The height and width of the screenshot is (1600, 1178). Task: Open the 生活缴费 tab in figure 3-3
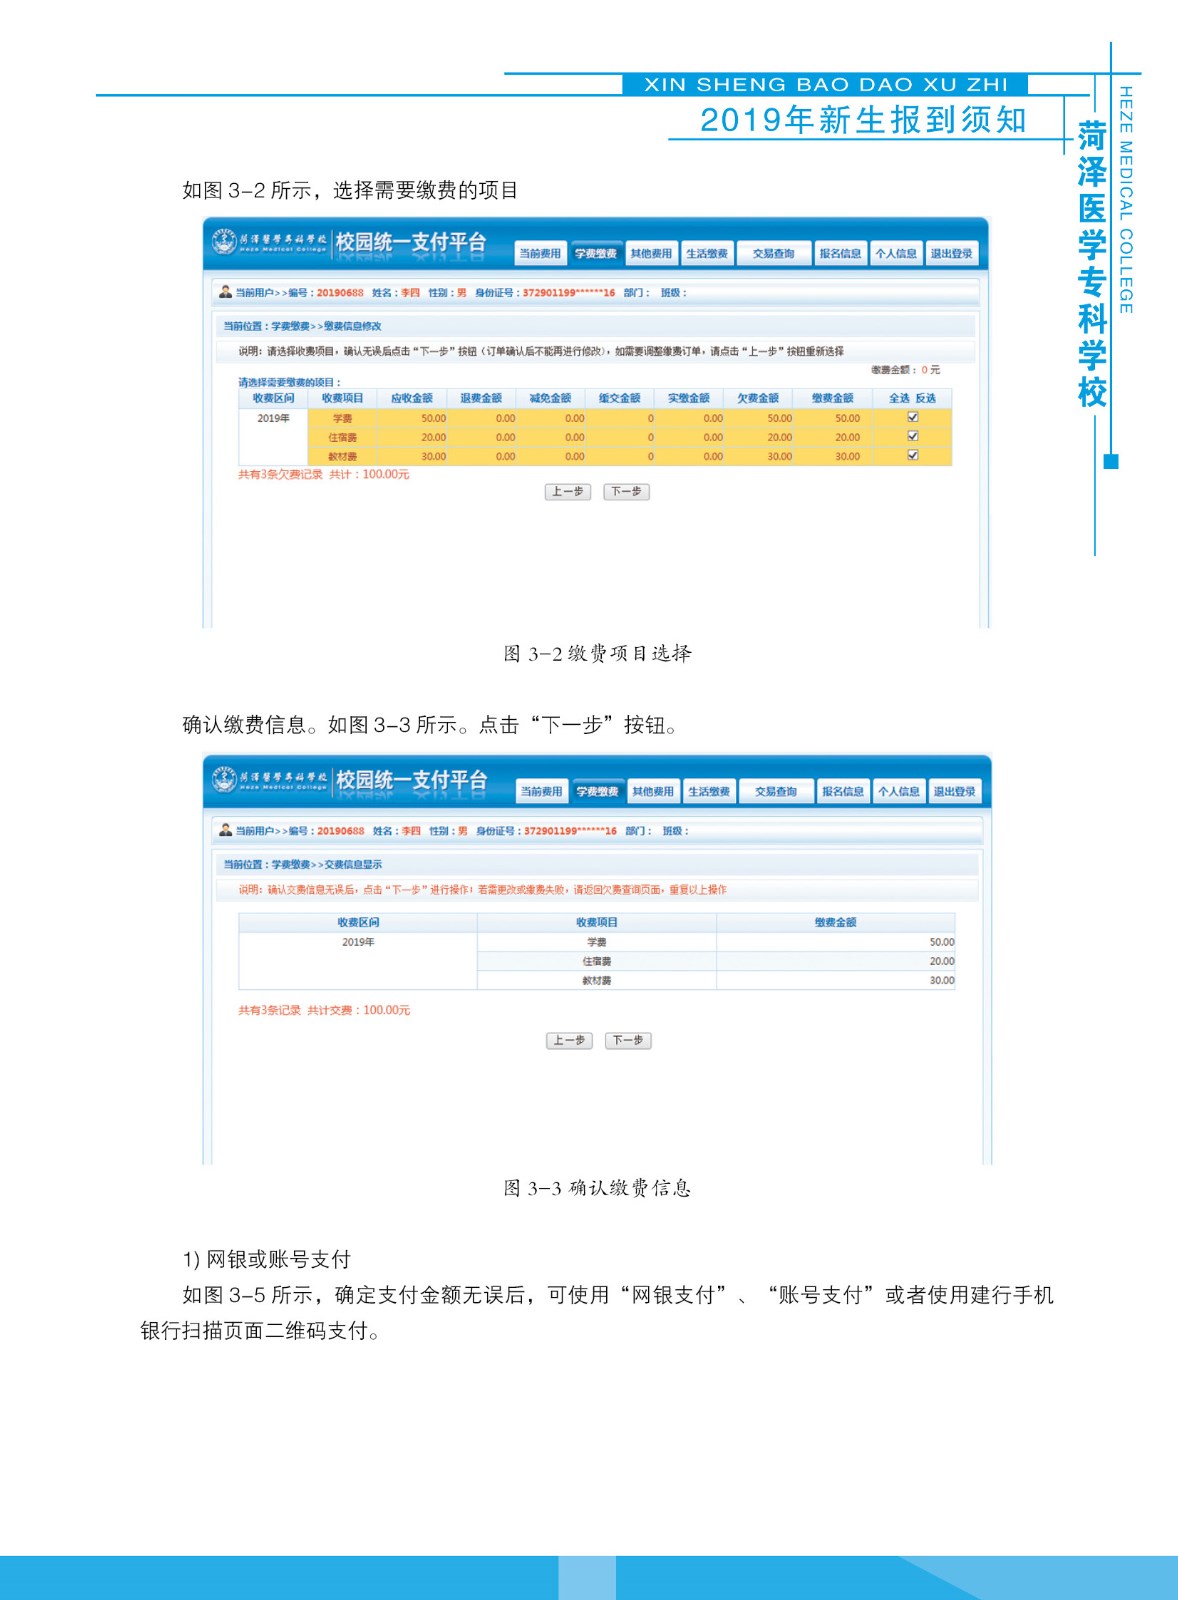(709, 792)
